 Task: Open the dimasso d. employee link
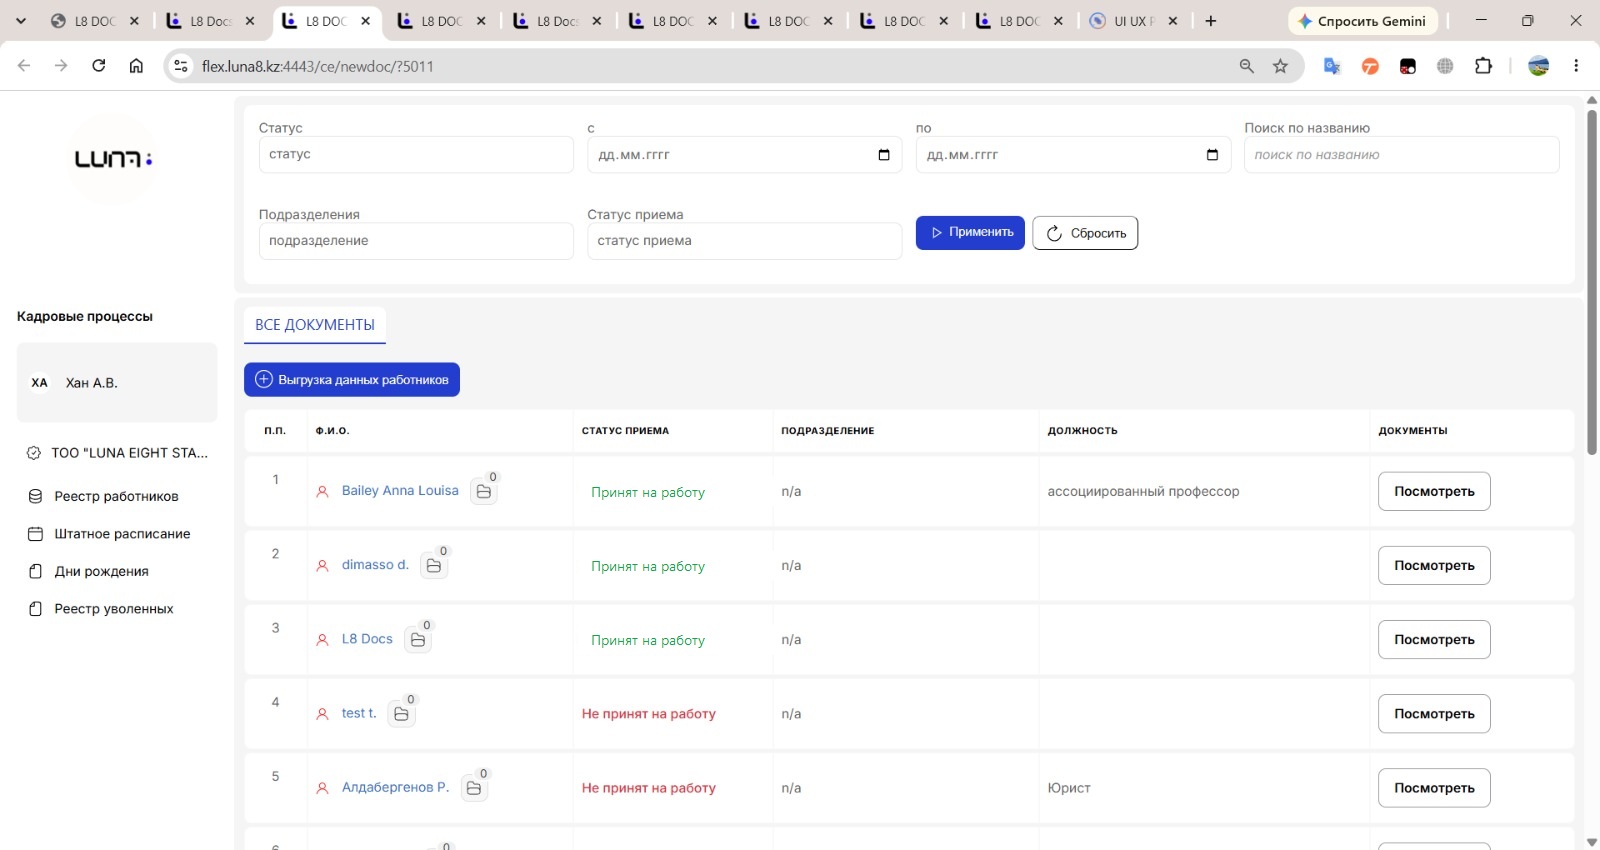[375, 565]
